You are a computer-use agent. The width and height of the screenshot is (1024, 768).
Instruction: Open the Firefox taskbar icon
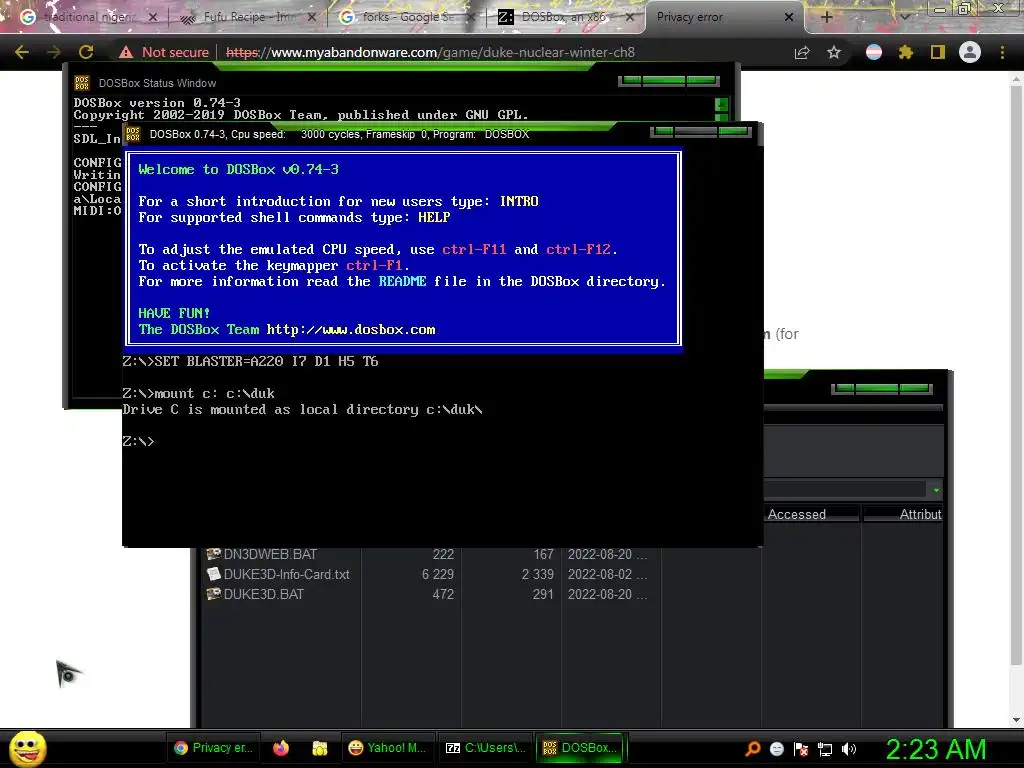[281, 748]
